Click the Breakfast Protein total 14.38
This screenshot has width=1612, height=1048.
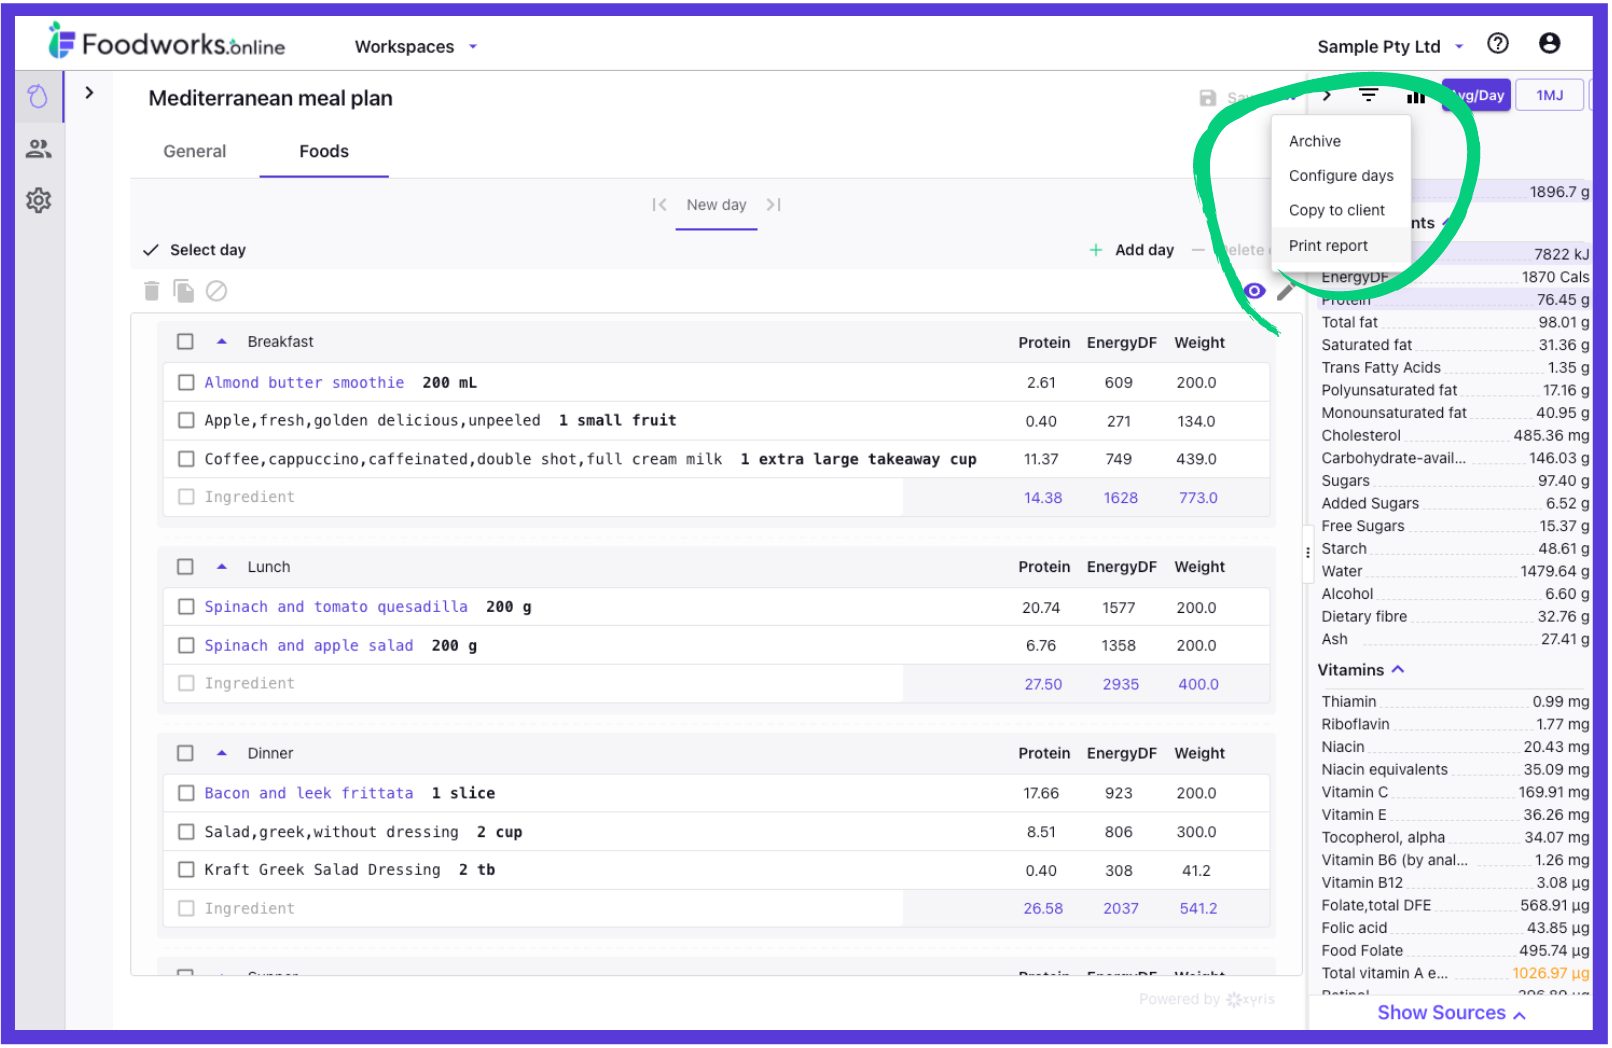[x=1042, y=498]
